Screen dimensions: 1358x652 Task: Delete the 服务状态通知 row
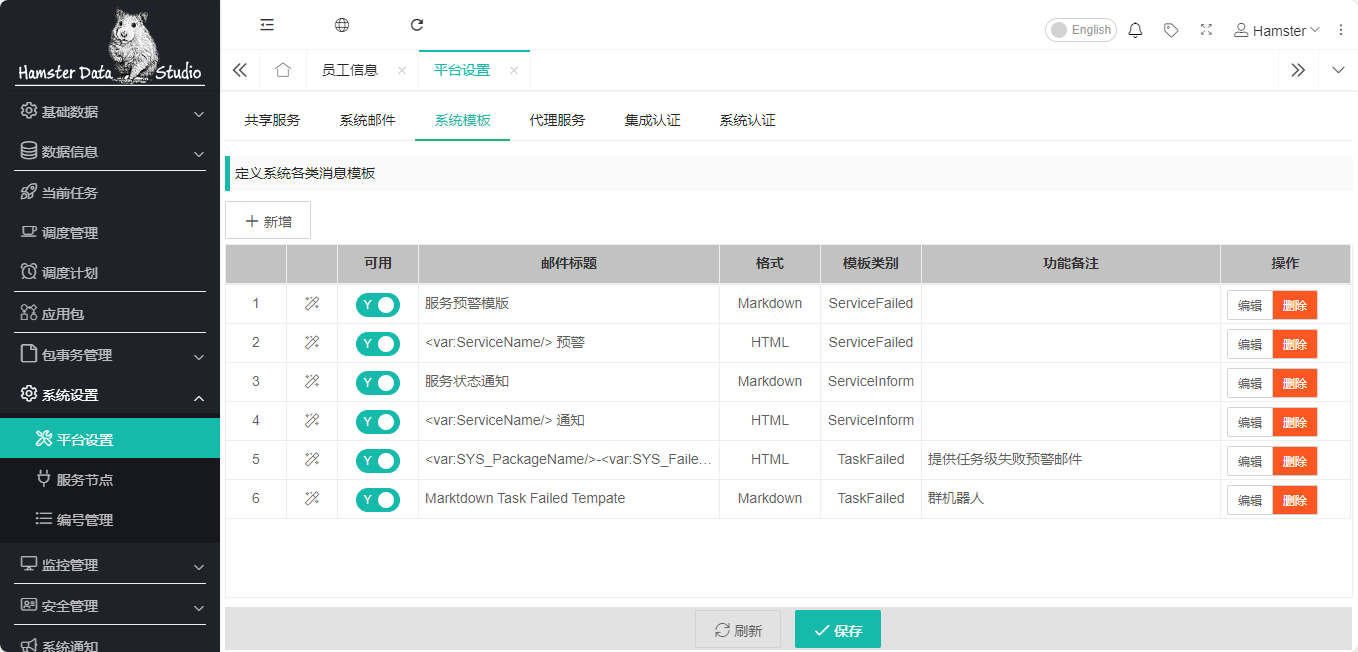pos(1295,383)
